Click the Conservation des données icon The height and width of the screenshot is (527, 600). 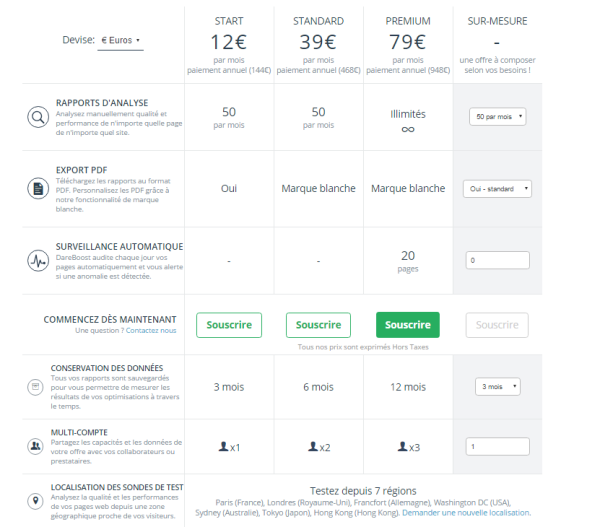click(37, 386)
